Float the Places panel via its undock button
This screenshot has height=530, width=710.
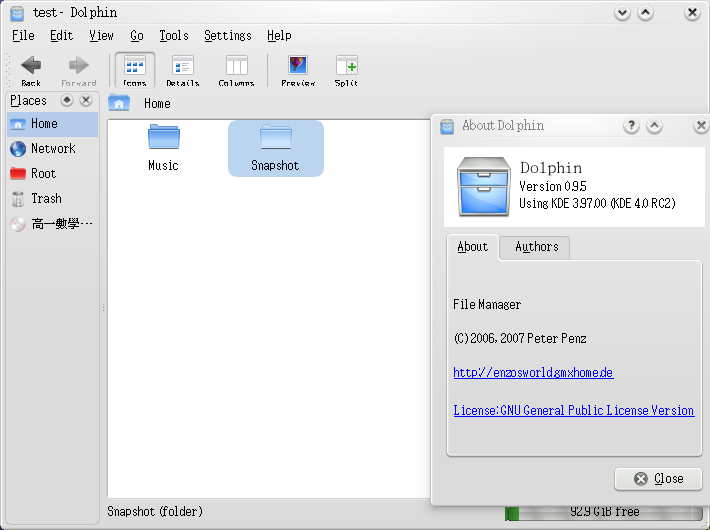pyautogui.click(x=67, y=100)
